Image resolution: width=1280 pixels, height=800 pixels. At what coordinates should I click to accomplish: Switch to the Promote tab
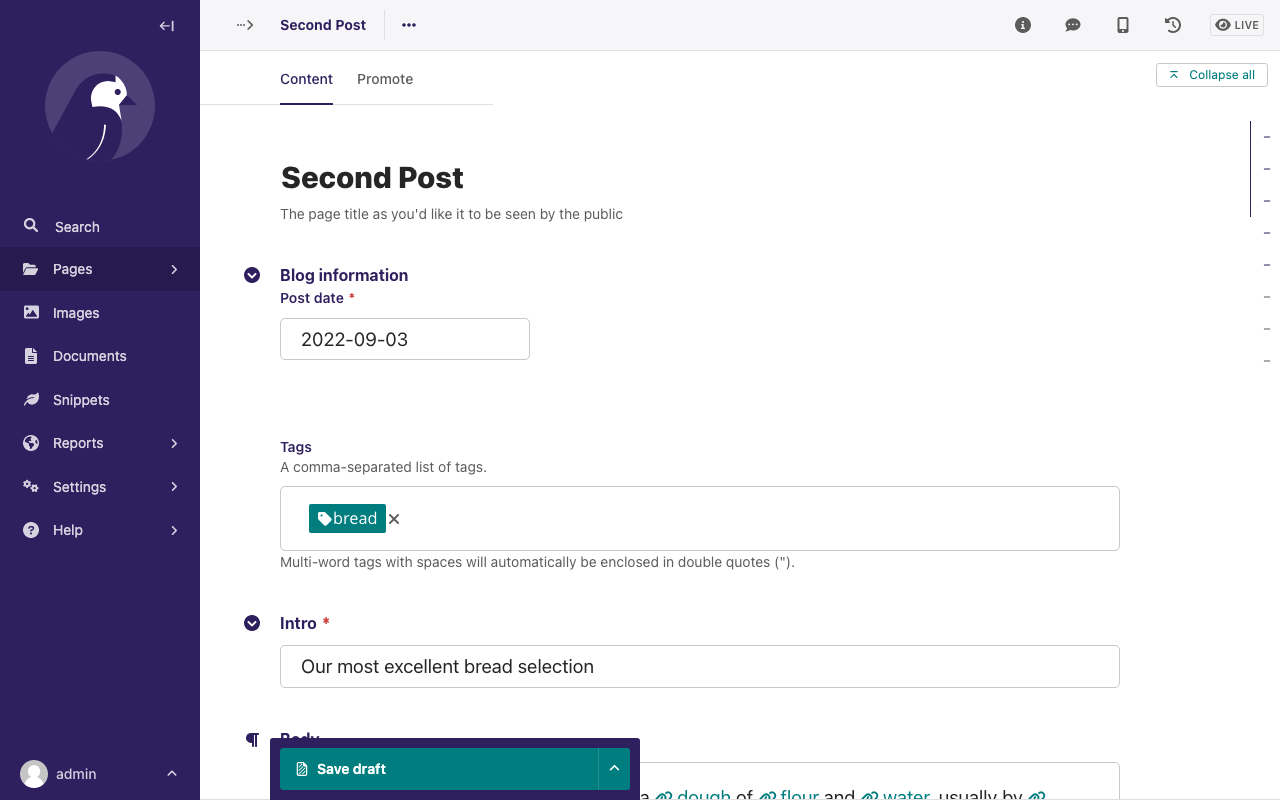385,79
